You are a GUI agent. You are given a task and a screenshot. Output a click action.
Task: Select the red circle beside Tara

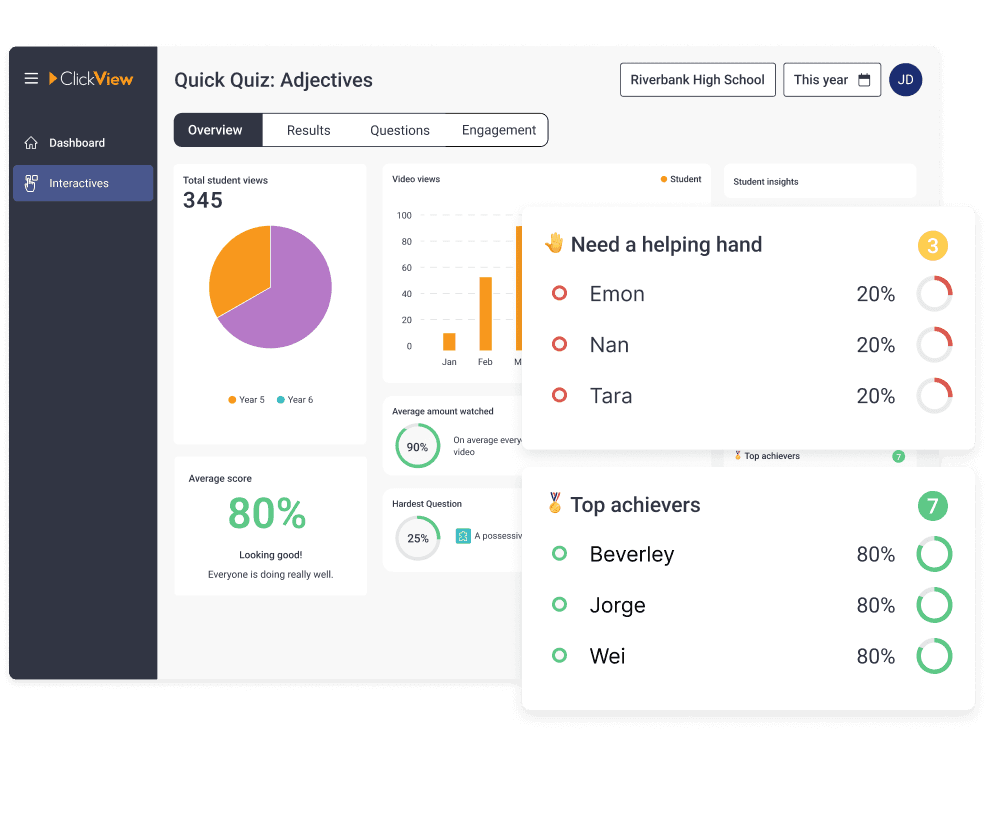coord(560,395)
